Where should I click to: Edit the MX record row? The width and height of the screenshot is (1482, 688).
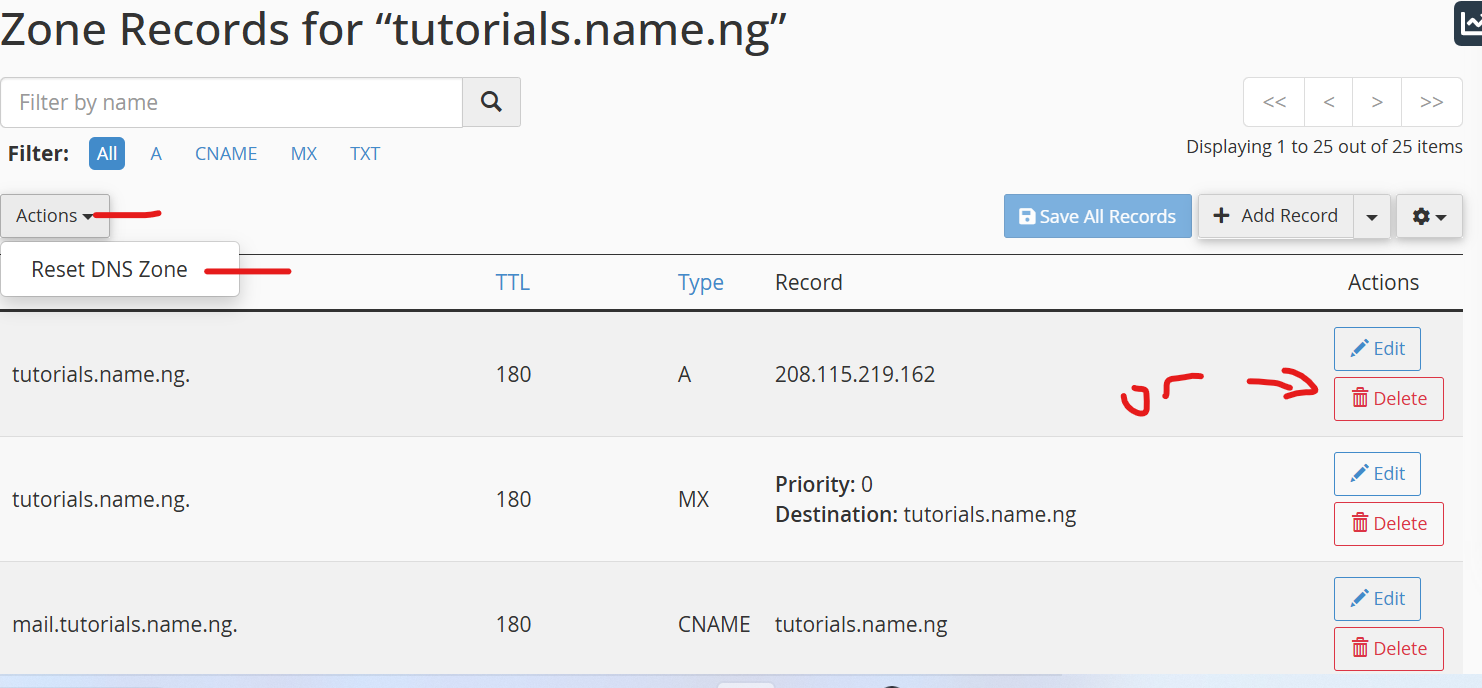[1377, 474]
